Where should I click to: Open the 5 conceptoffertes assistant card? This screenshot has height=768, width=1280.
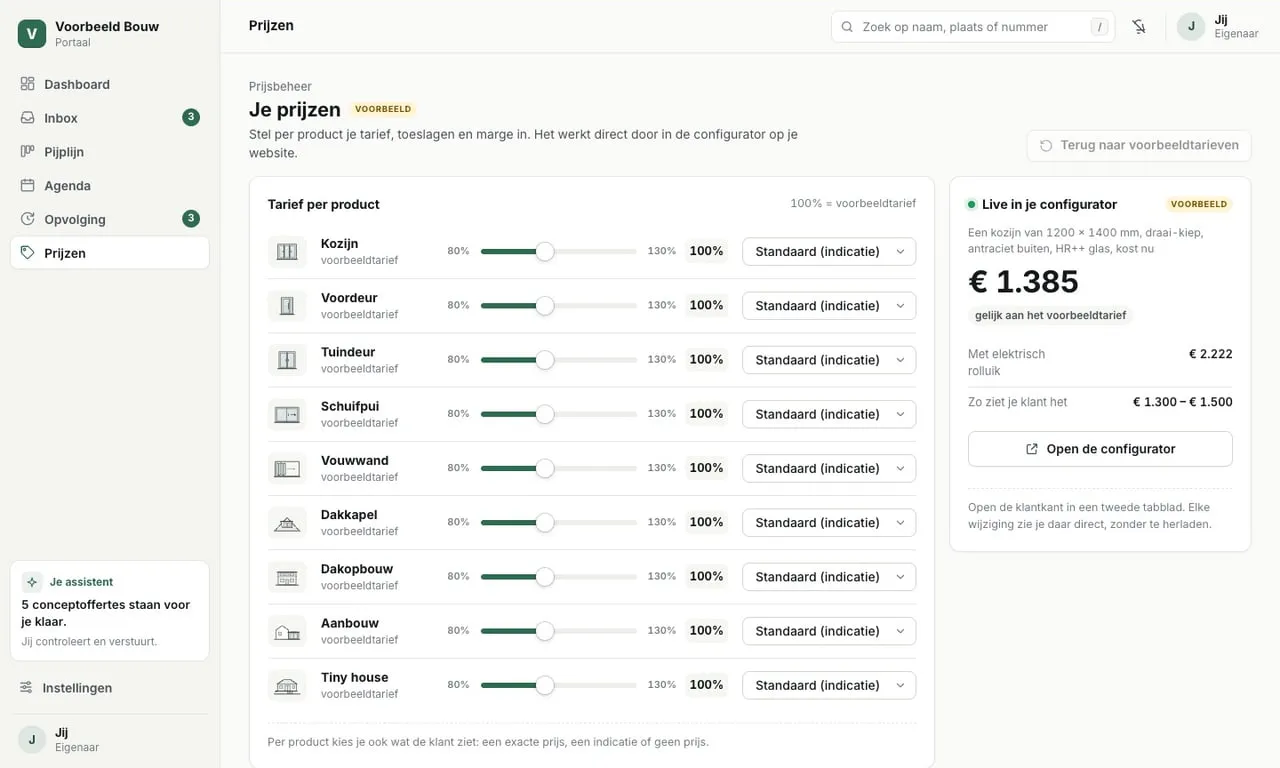(110, 611)
